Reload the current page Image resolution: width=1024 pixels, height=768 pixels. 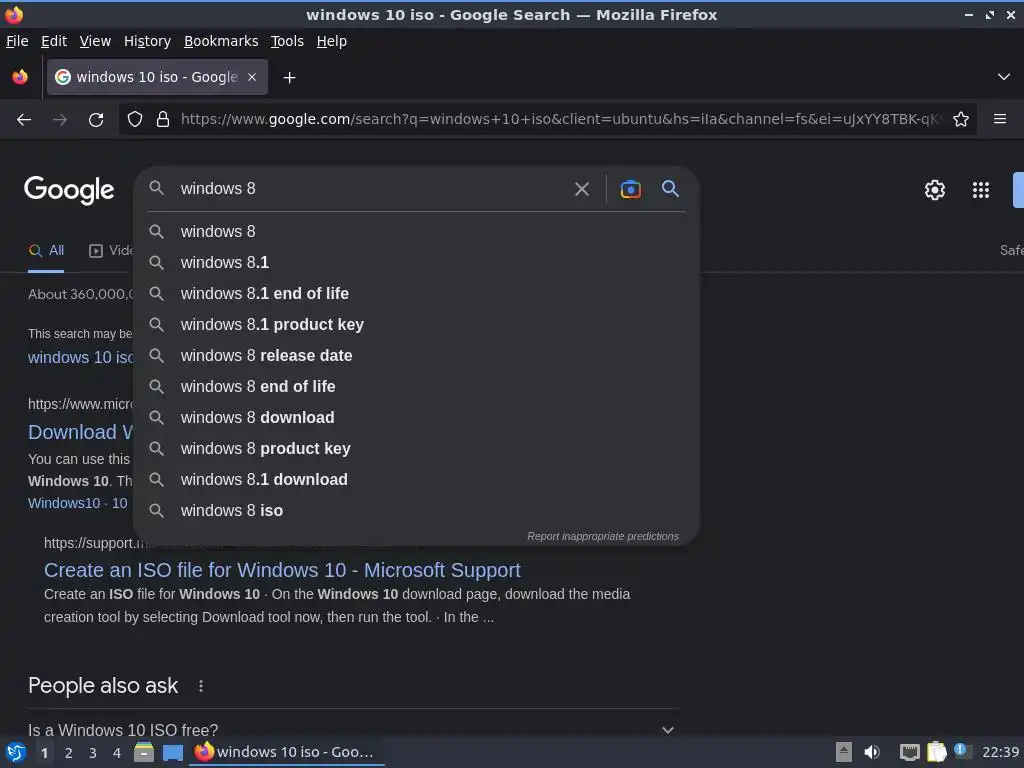click(96, 120)
